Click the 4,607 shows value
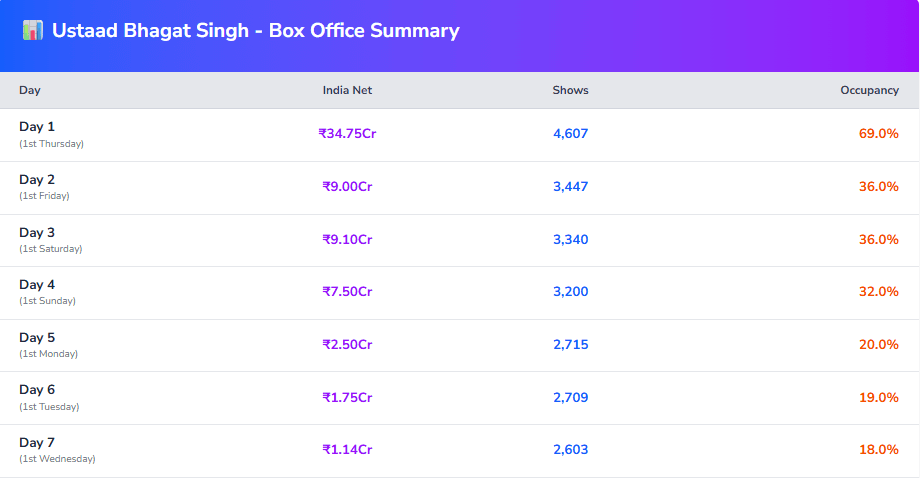Viewport: 920px width, 478px height. tap(570, 134)
